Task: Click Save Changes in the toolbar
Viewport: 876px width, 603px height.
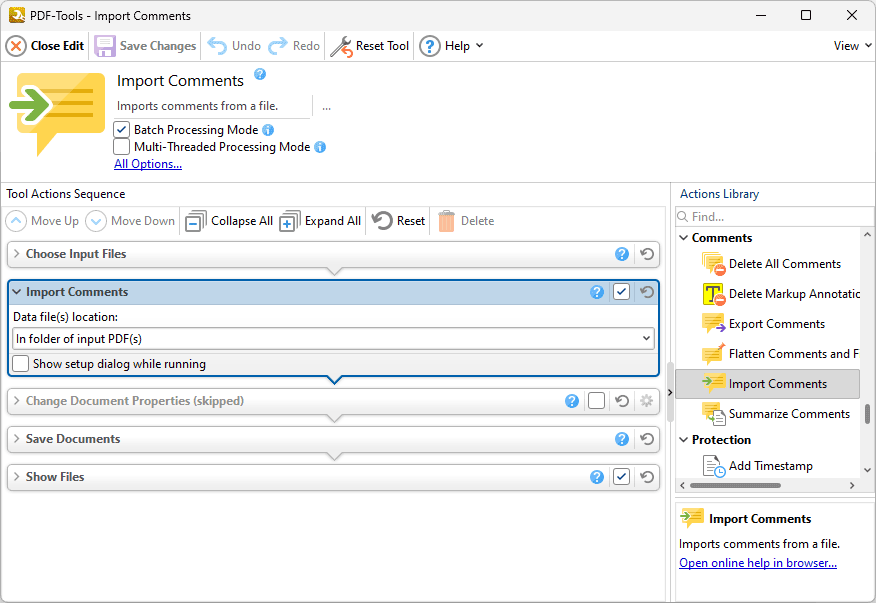Action: click(x=145, y=46)
